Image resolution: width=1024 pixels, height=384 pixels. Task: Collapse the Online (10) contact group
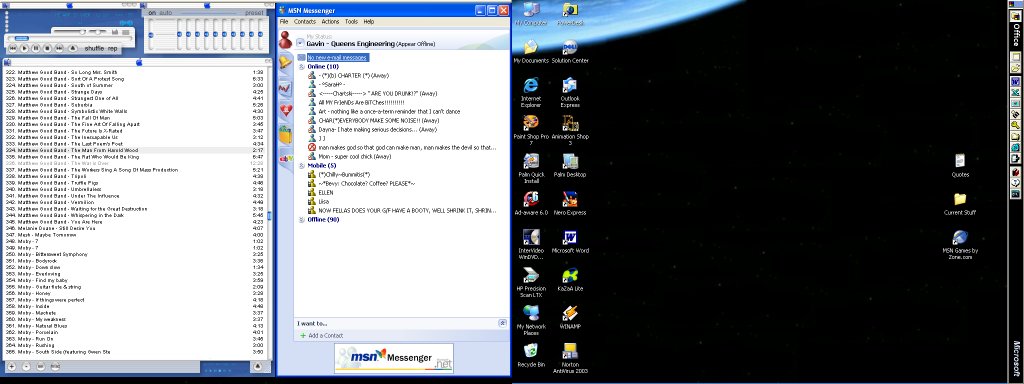[302, 67]
